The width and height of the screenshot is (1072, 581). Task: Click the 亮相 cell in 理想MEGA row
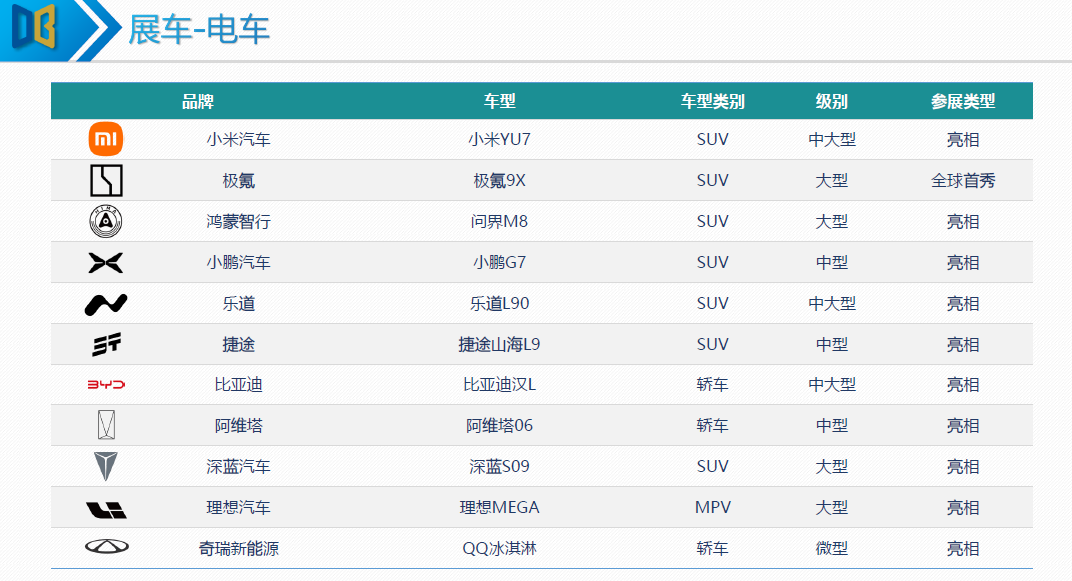[x=963, y=508]
